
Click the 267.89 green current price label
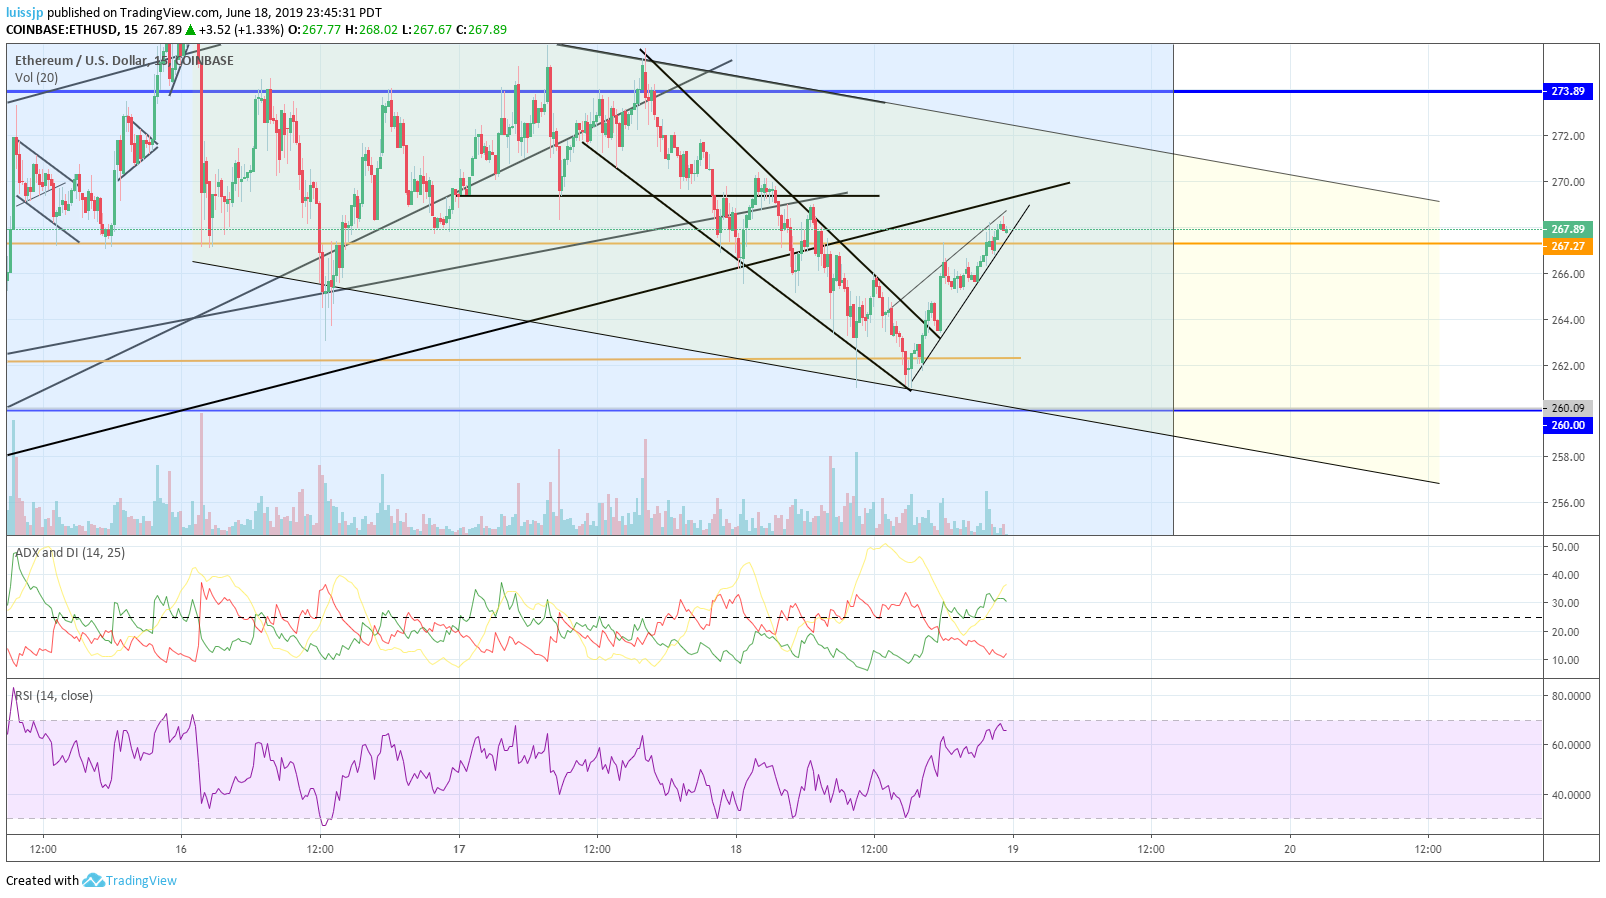point(1567,229)
